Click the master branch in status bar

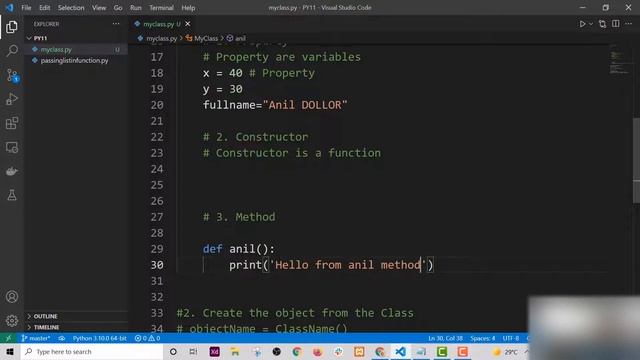tap(36, 338)
